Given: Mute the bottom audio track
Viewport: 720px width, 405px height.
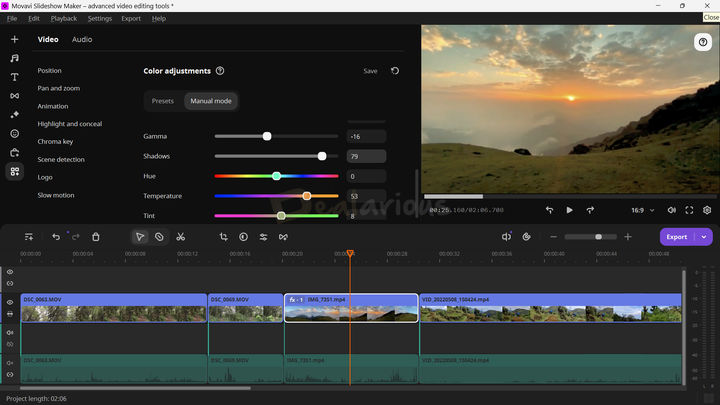Looking at the screenshot, I should tap(10, 363).
